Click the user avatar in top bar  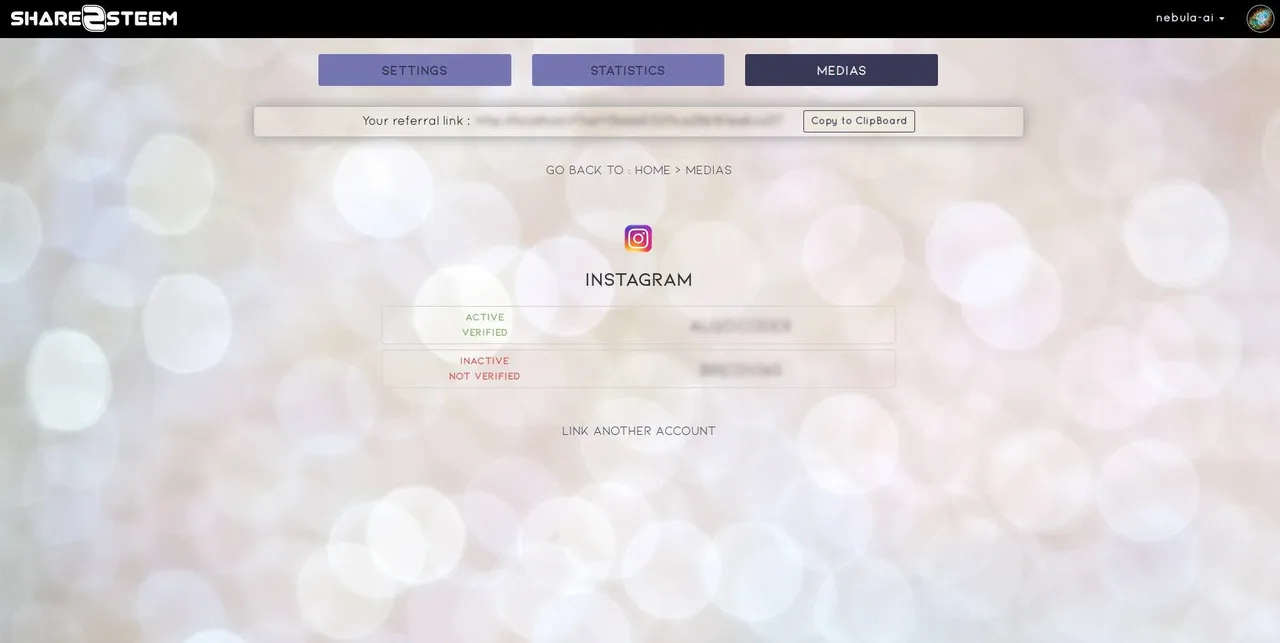click(1260, 18)
